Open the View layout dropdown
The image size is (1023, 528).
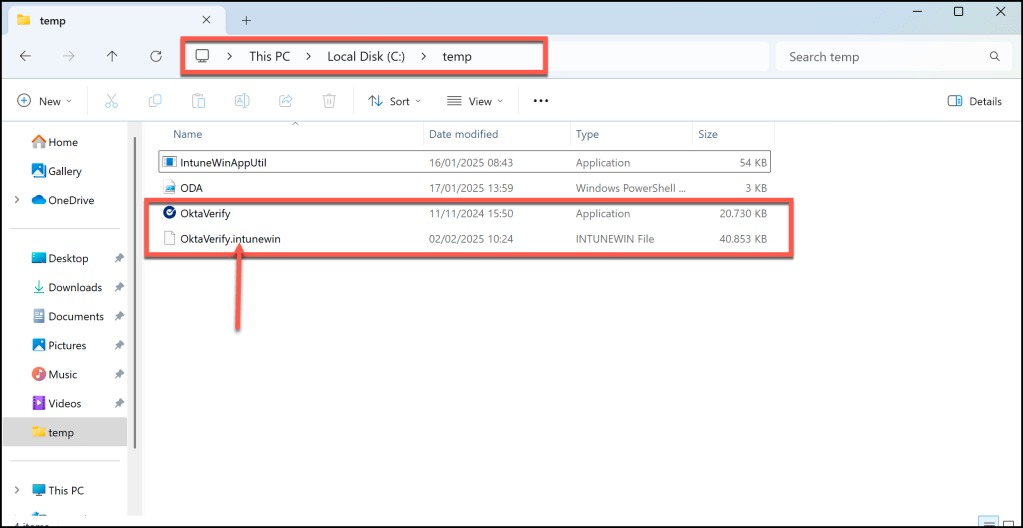[x=475, y=101]
